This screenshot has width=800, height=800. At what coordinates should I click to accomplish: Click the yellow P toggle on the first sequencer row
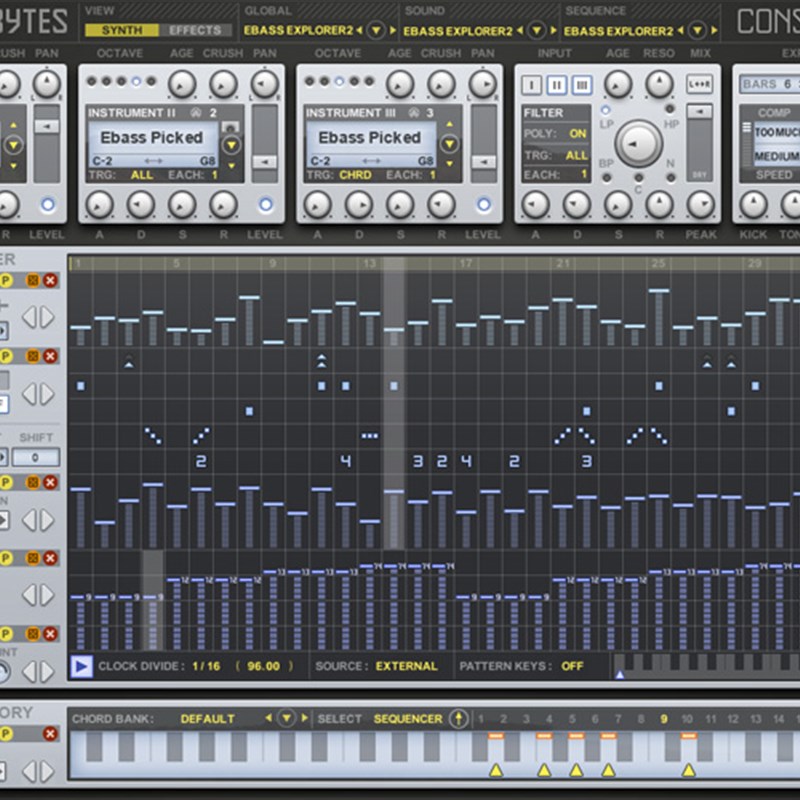[8, 280]
